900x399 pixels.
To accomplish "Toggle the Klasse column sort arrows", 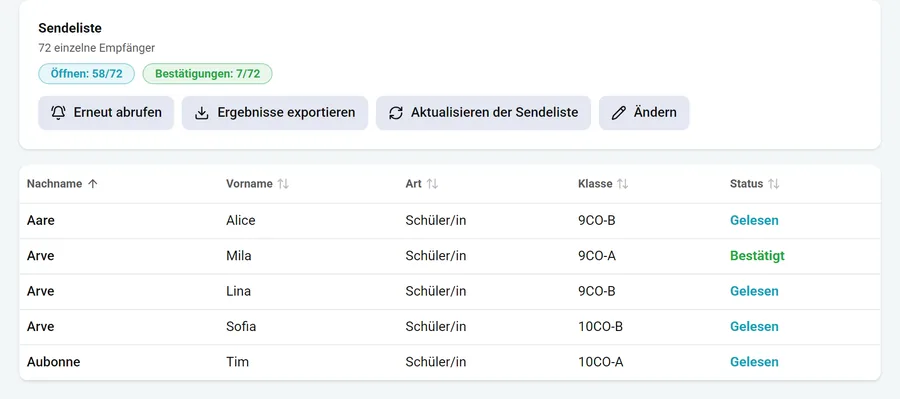I will pyautogui.click(x=623, y=184).
